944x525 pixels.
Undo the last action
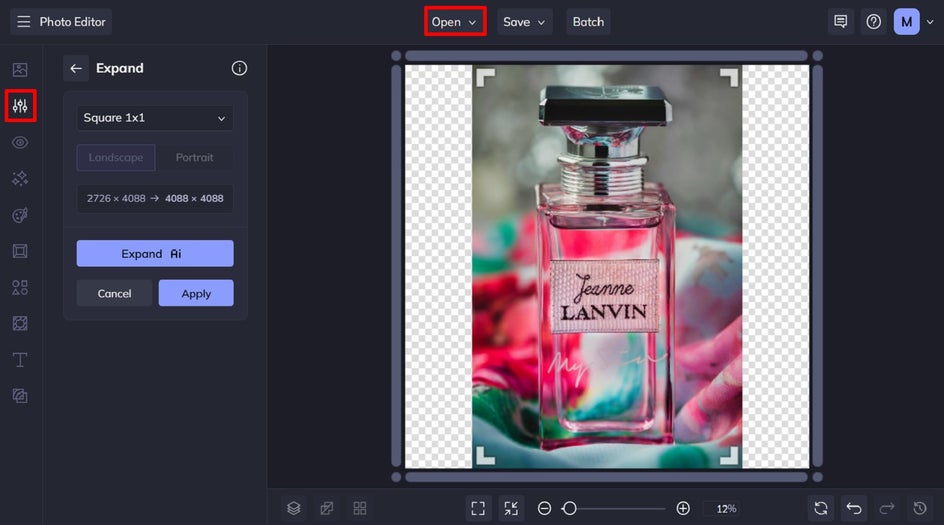(854, 508)
